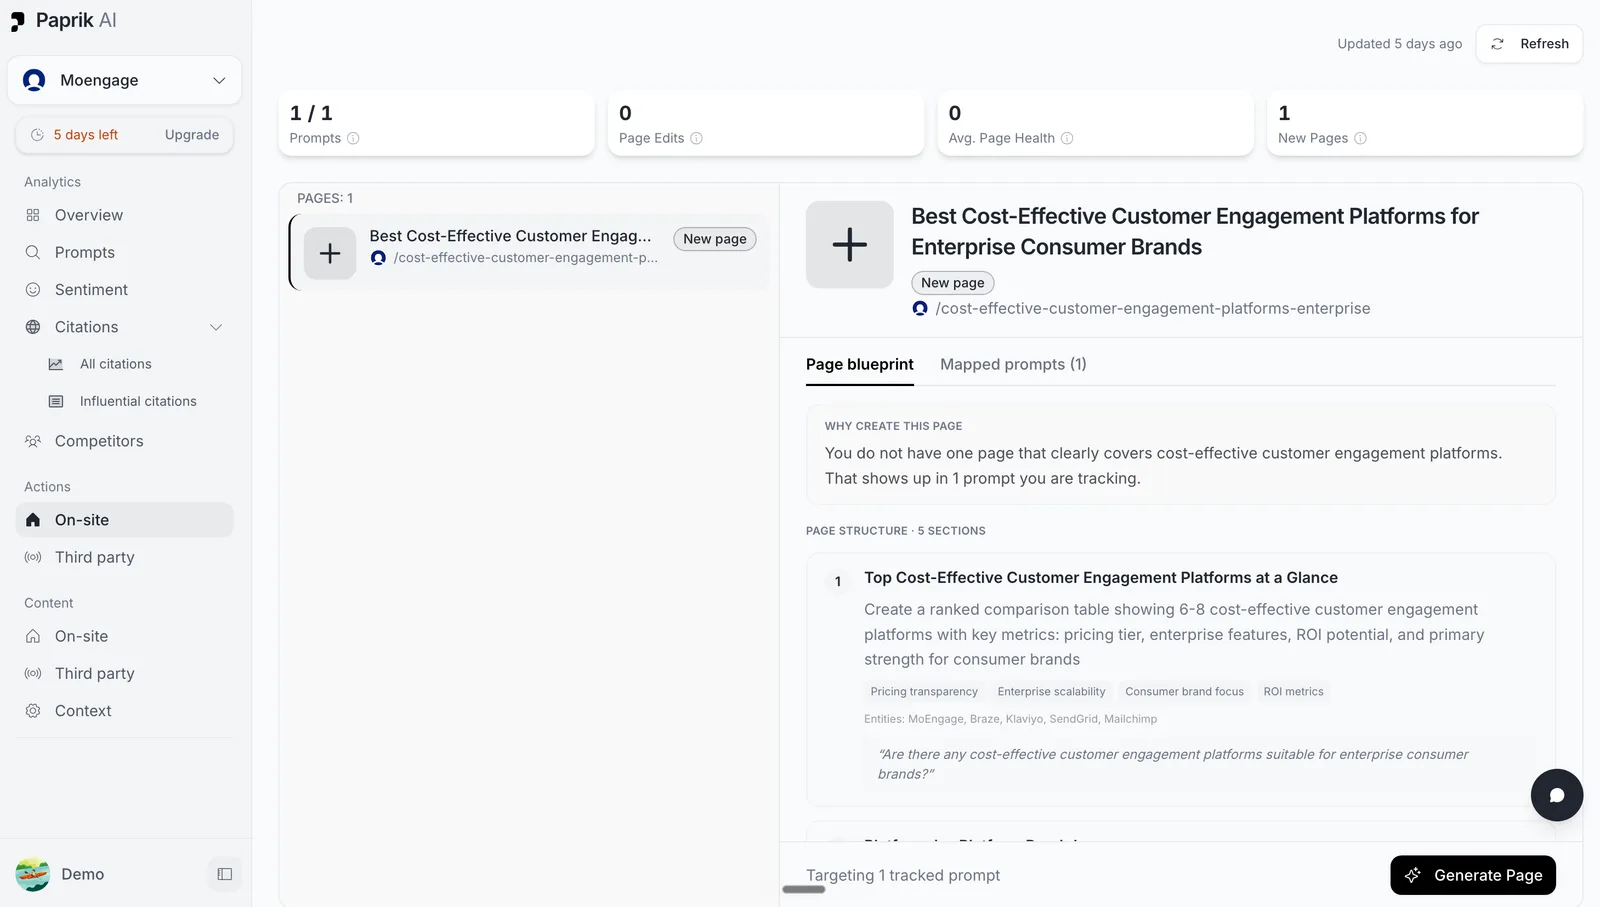Toggle the sidebar collapse icon

[x=225, y=874]
